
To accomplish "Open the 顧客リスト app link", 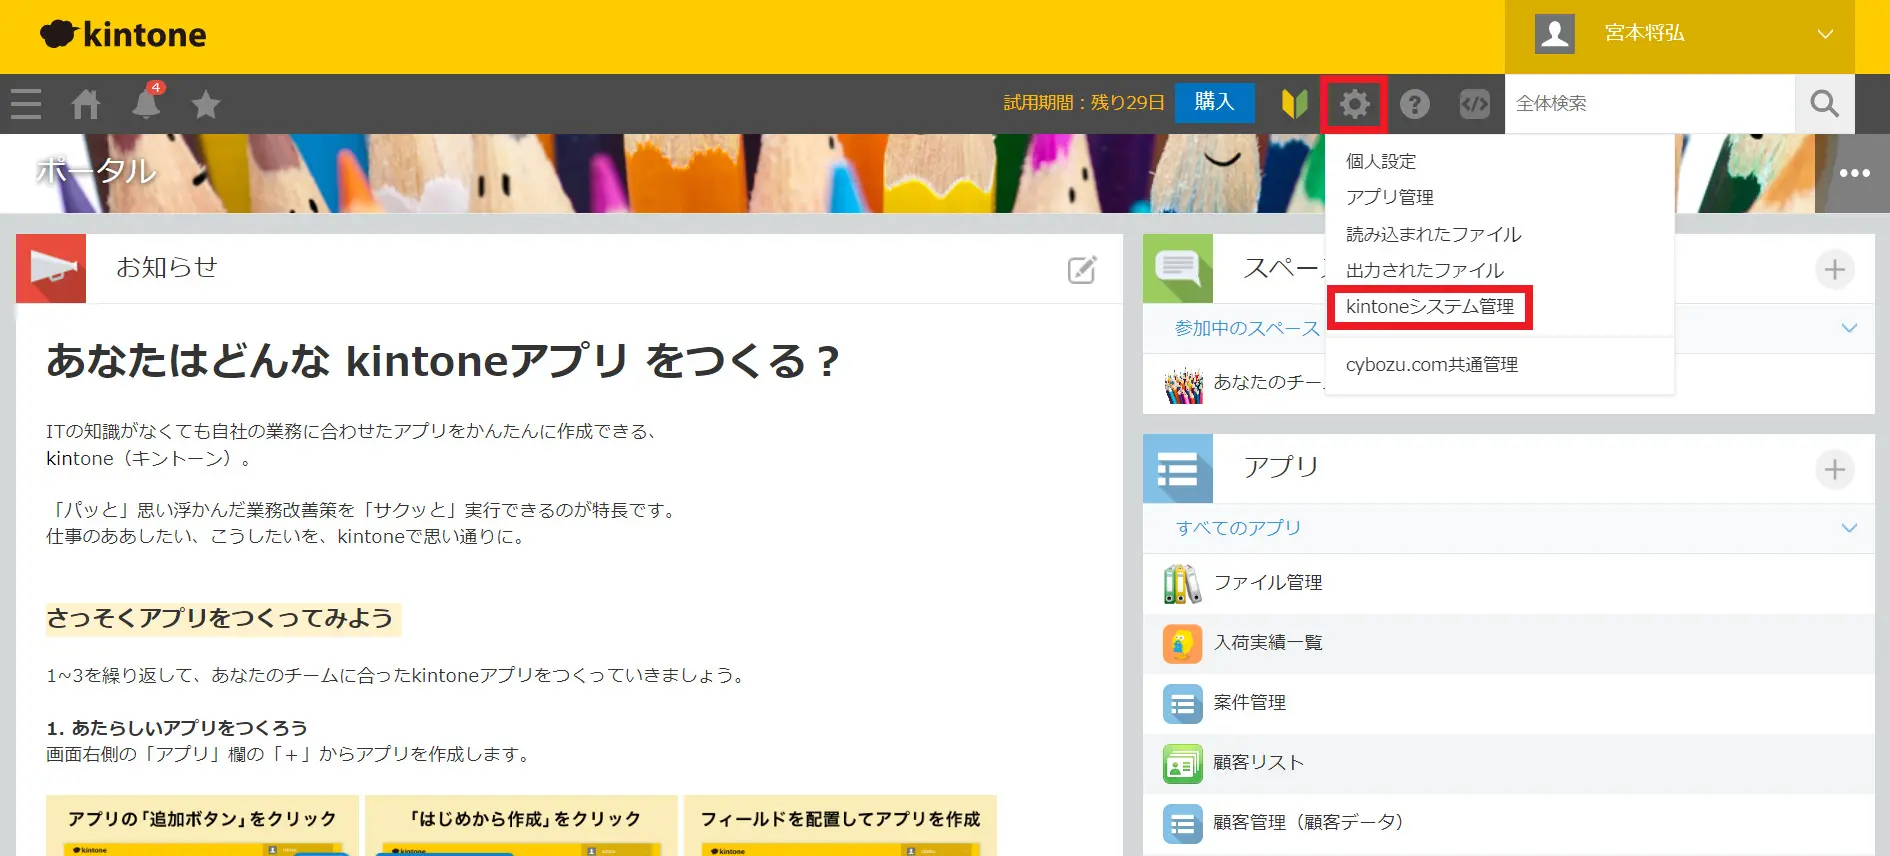I will tap(1258, 763).
